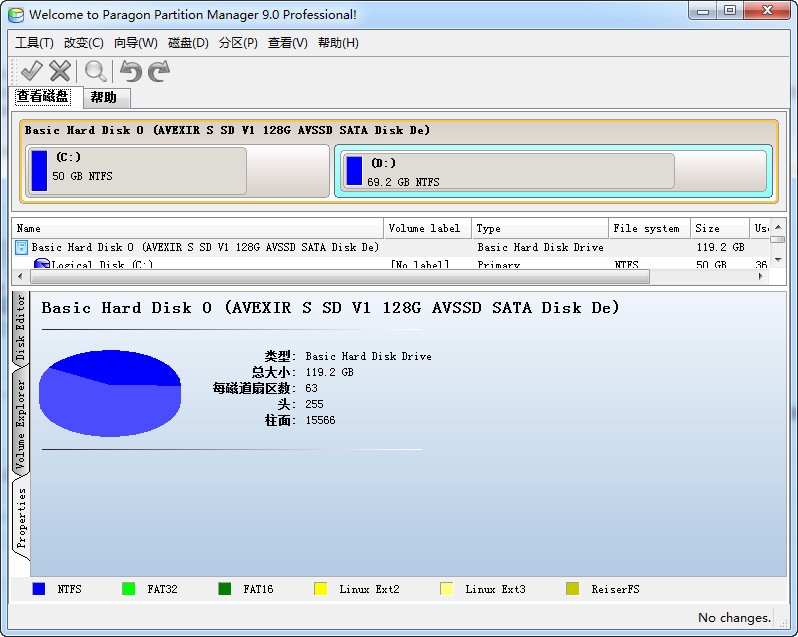Minimize the Partition Manager window

pos(703,11)
